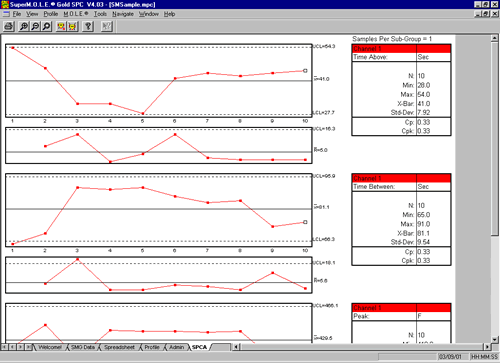Click first-tab navigation arrow button
Viewport: 500px width, 363px height.
click(4, 347)
